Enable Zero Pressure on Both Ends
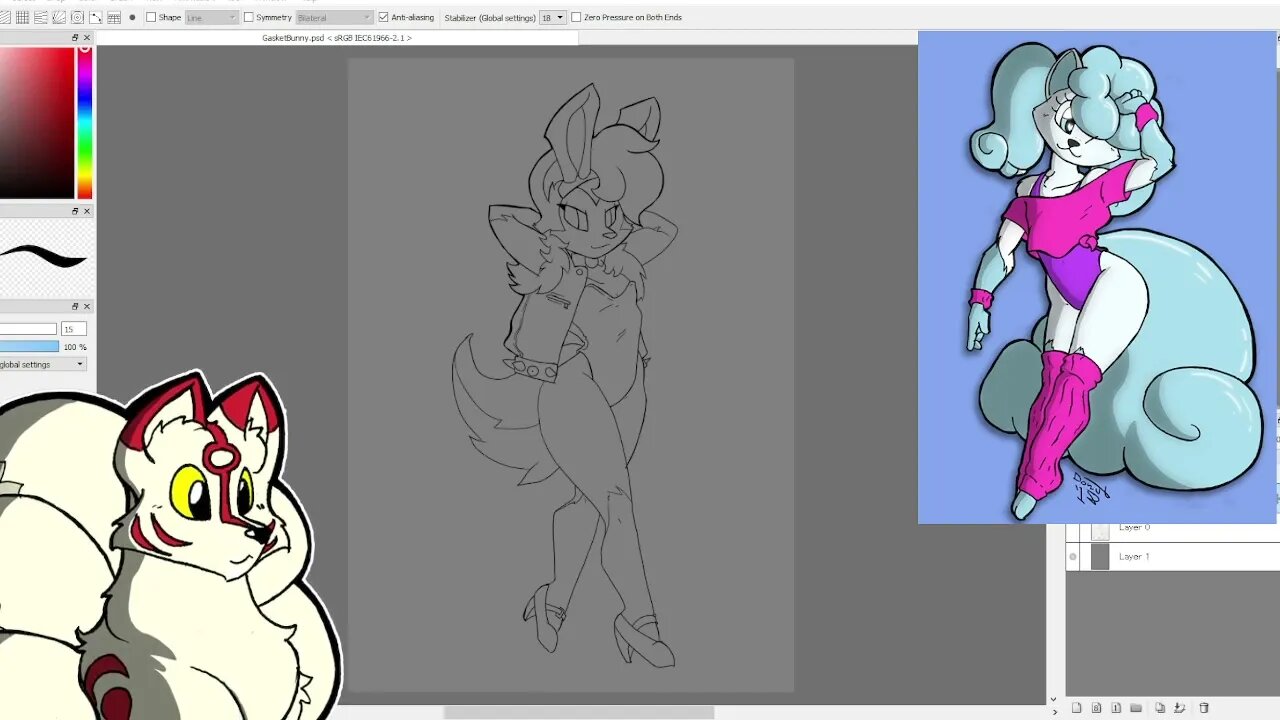 [576, 17]
